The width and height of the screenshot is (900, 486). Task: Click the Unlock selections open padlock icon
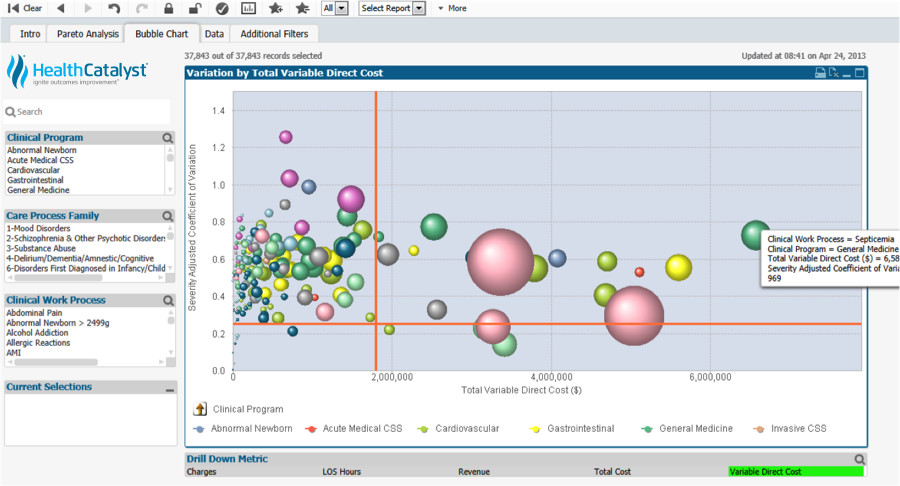194,8
